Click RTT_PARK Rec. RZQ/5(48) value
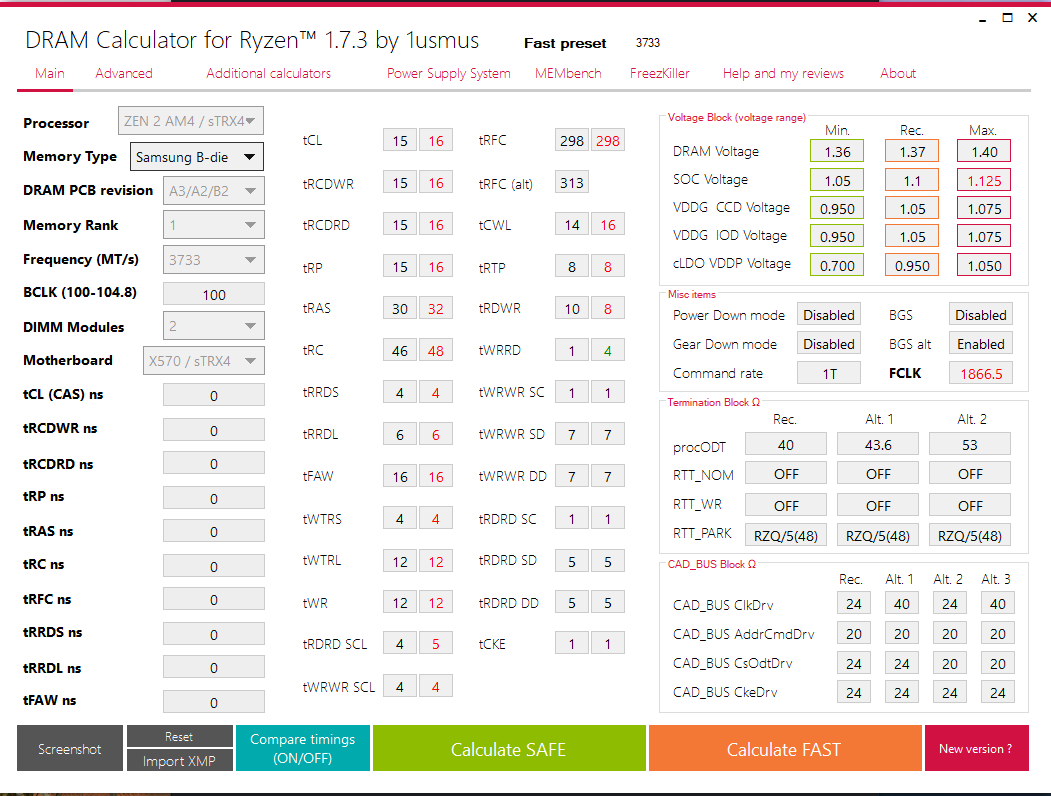The image size is (1051, 796). tap(786, 535)
